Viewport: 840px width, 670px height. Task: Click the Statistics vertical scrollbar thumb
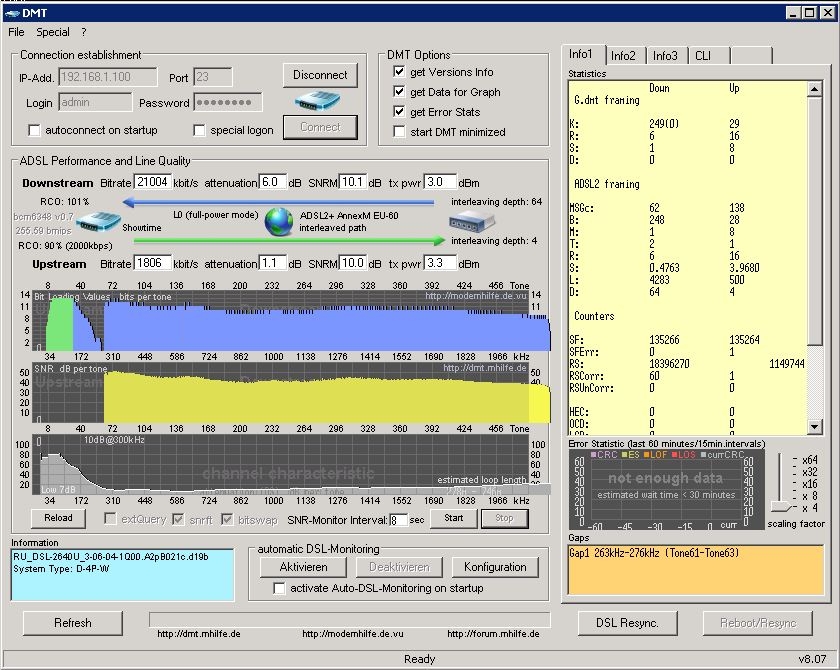[x=814, y=221]
